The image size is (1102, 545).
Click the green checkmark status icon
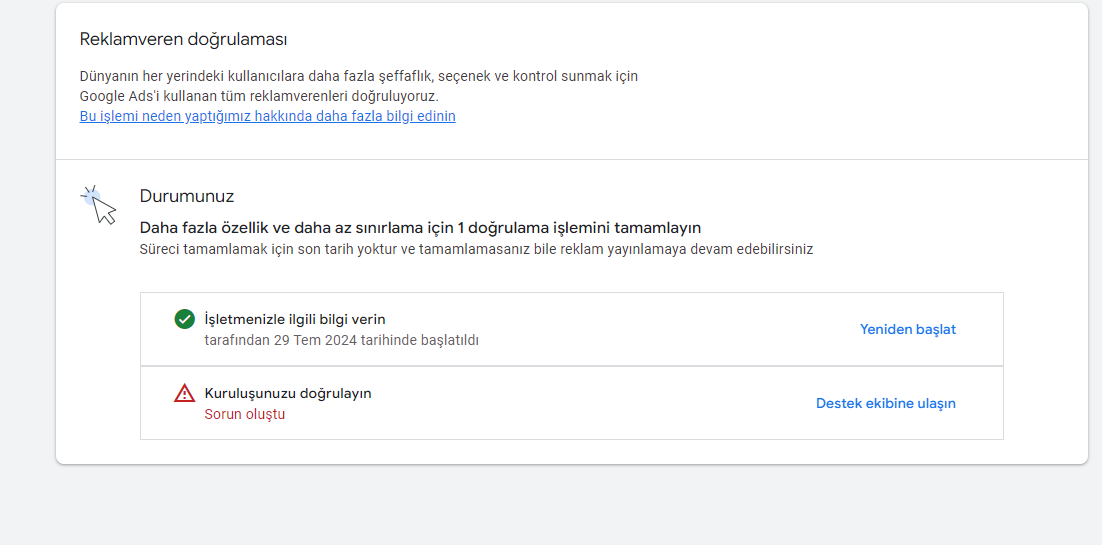184,319
